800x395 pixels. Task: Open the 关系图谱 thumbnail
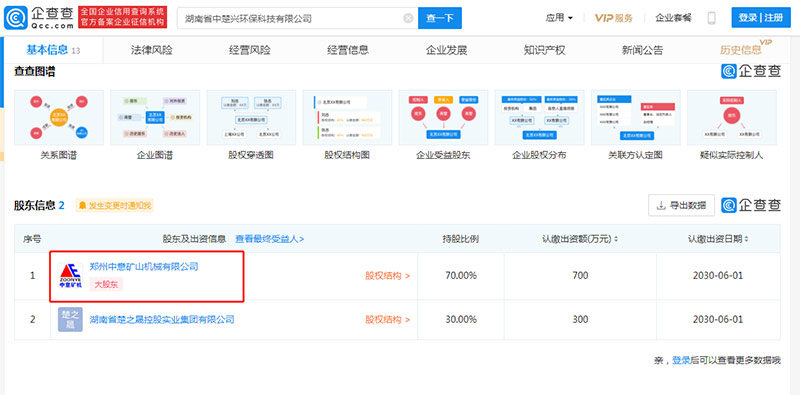[x=59, y=118]
